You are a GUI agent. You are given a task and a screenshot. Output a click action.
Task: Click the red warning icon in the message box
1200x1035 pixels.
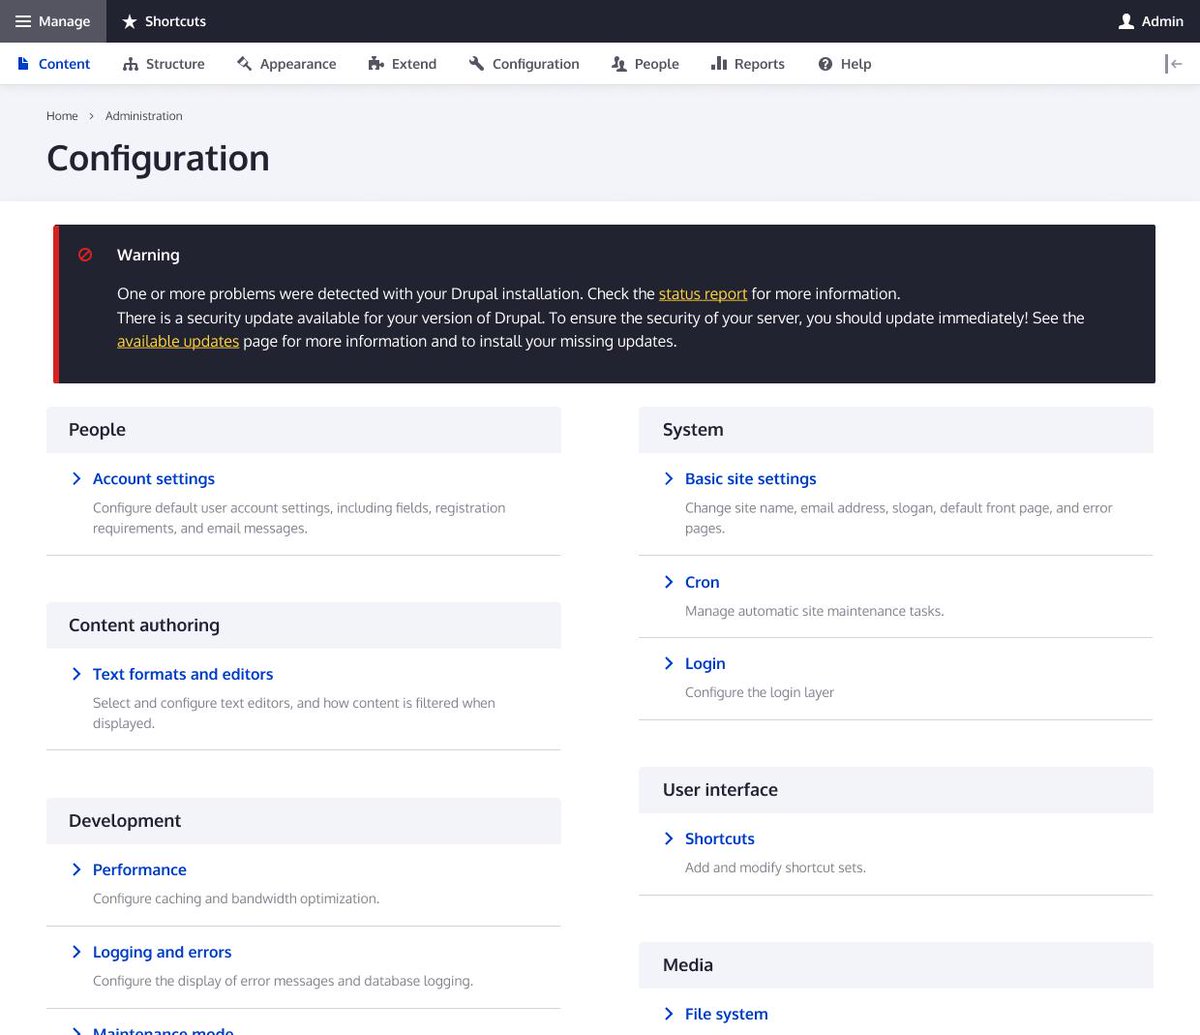[85, 255]
